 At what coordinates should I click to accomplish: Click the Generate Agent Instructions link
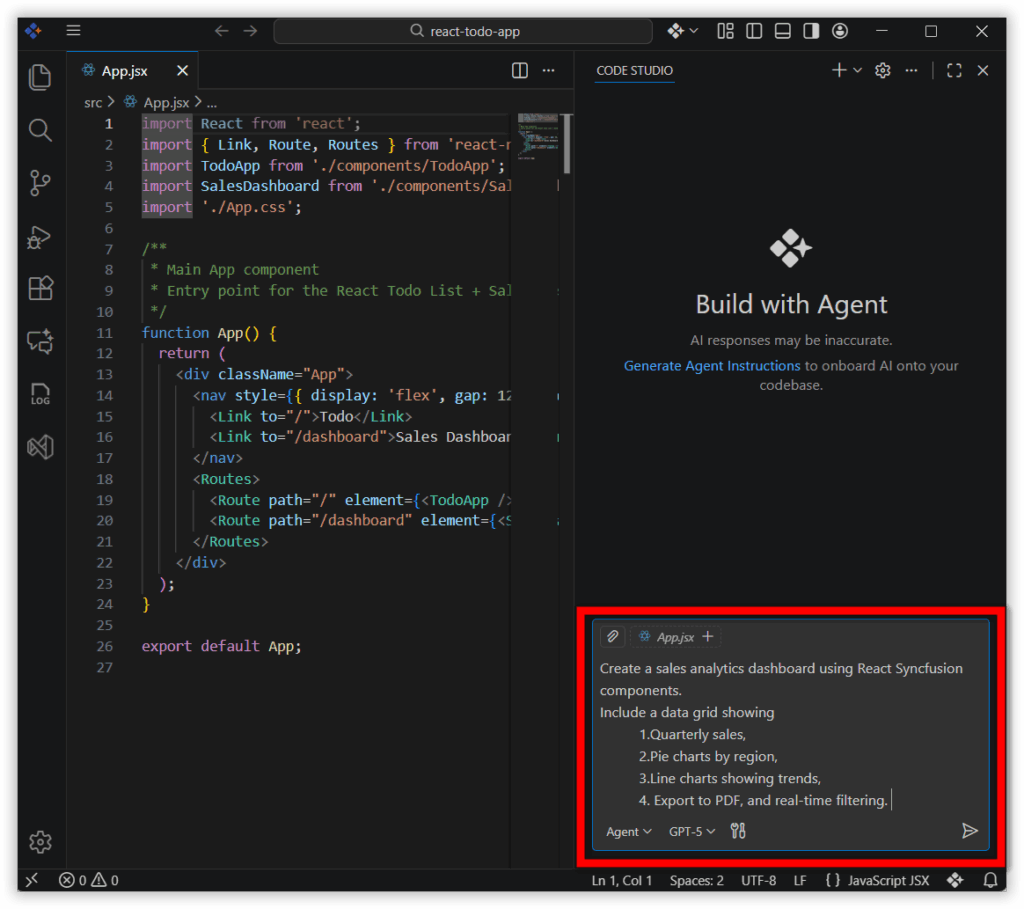point(711,365)
